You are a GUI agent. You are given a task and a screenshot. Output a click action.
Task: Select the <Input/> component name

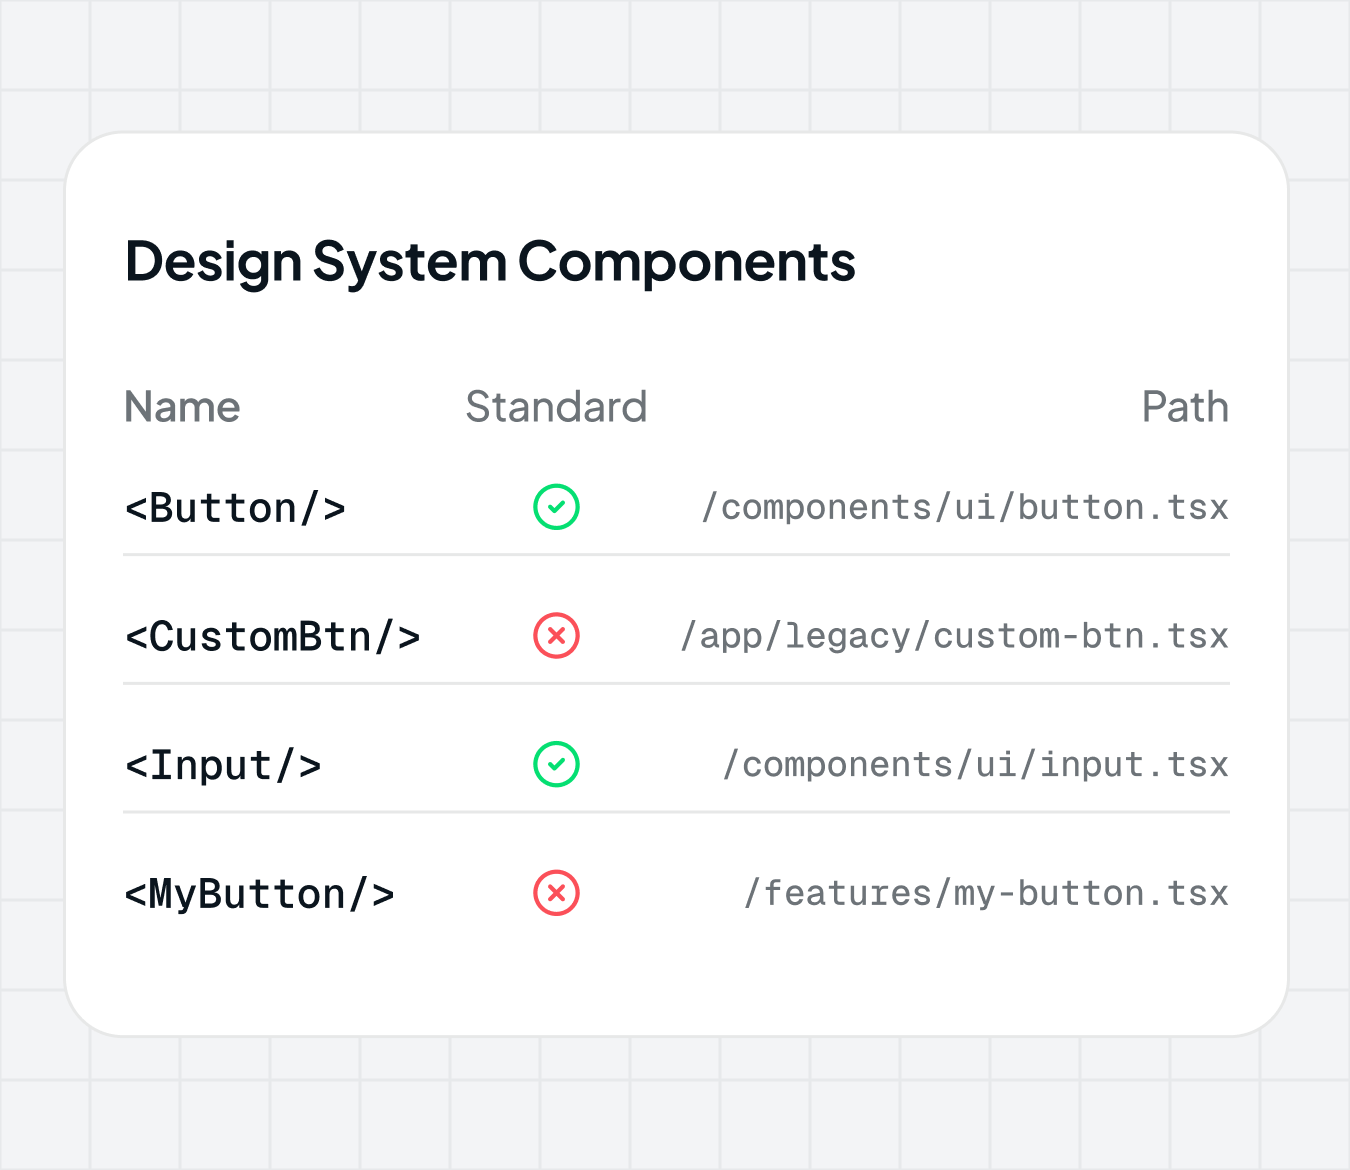[x=223, y=766]
